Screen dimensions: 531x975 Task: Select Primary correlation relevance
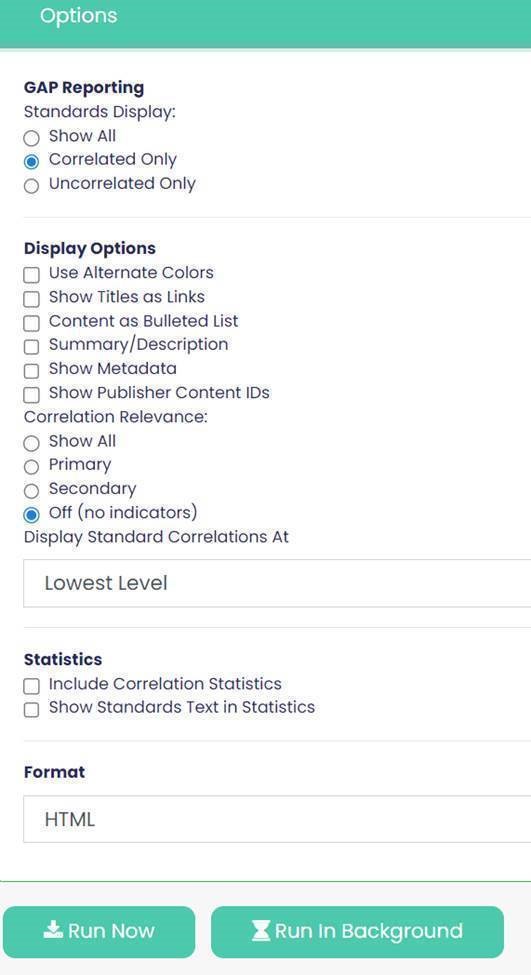pos(31,467)
